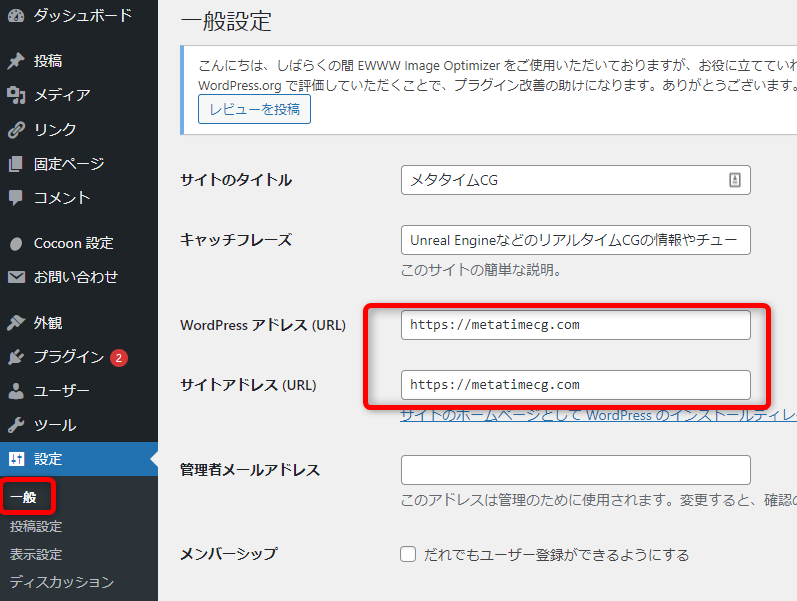The width and height of the screenshot is (797, 601).
Task: Click the Plugins plug icon
Action: click(16, 357)
